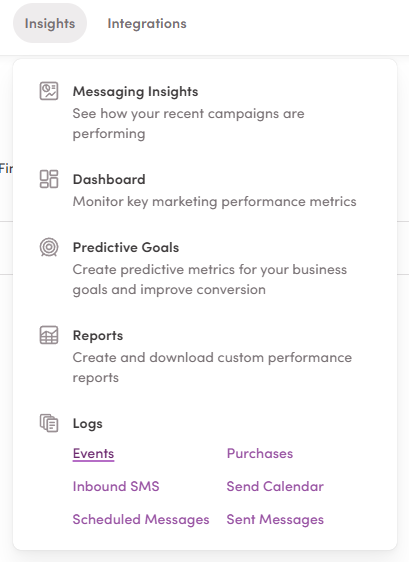Open the Purchases log link
Viewport: 409px width, 562px height.
tap(260, 453)
